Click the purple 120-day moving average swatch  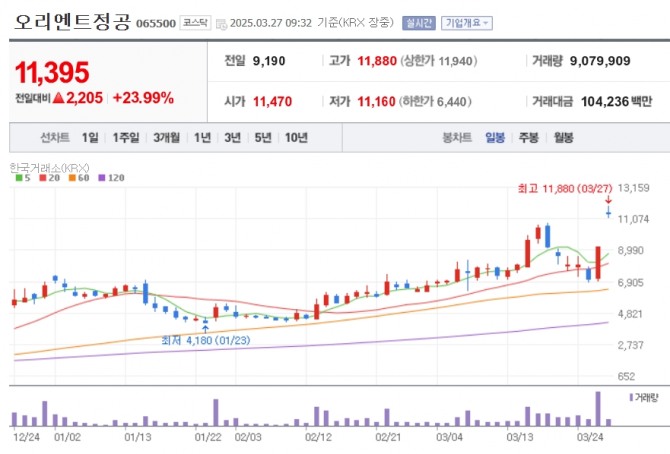click(x=102, y=178)
